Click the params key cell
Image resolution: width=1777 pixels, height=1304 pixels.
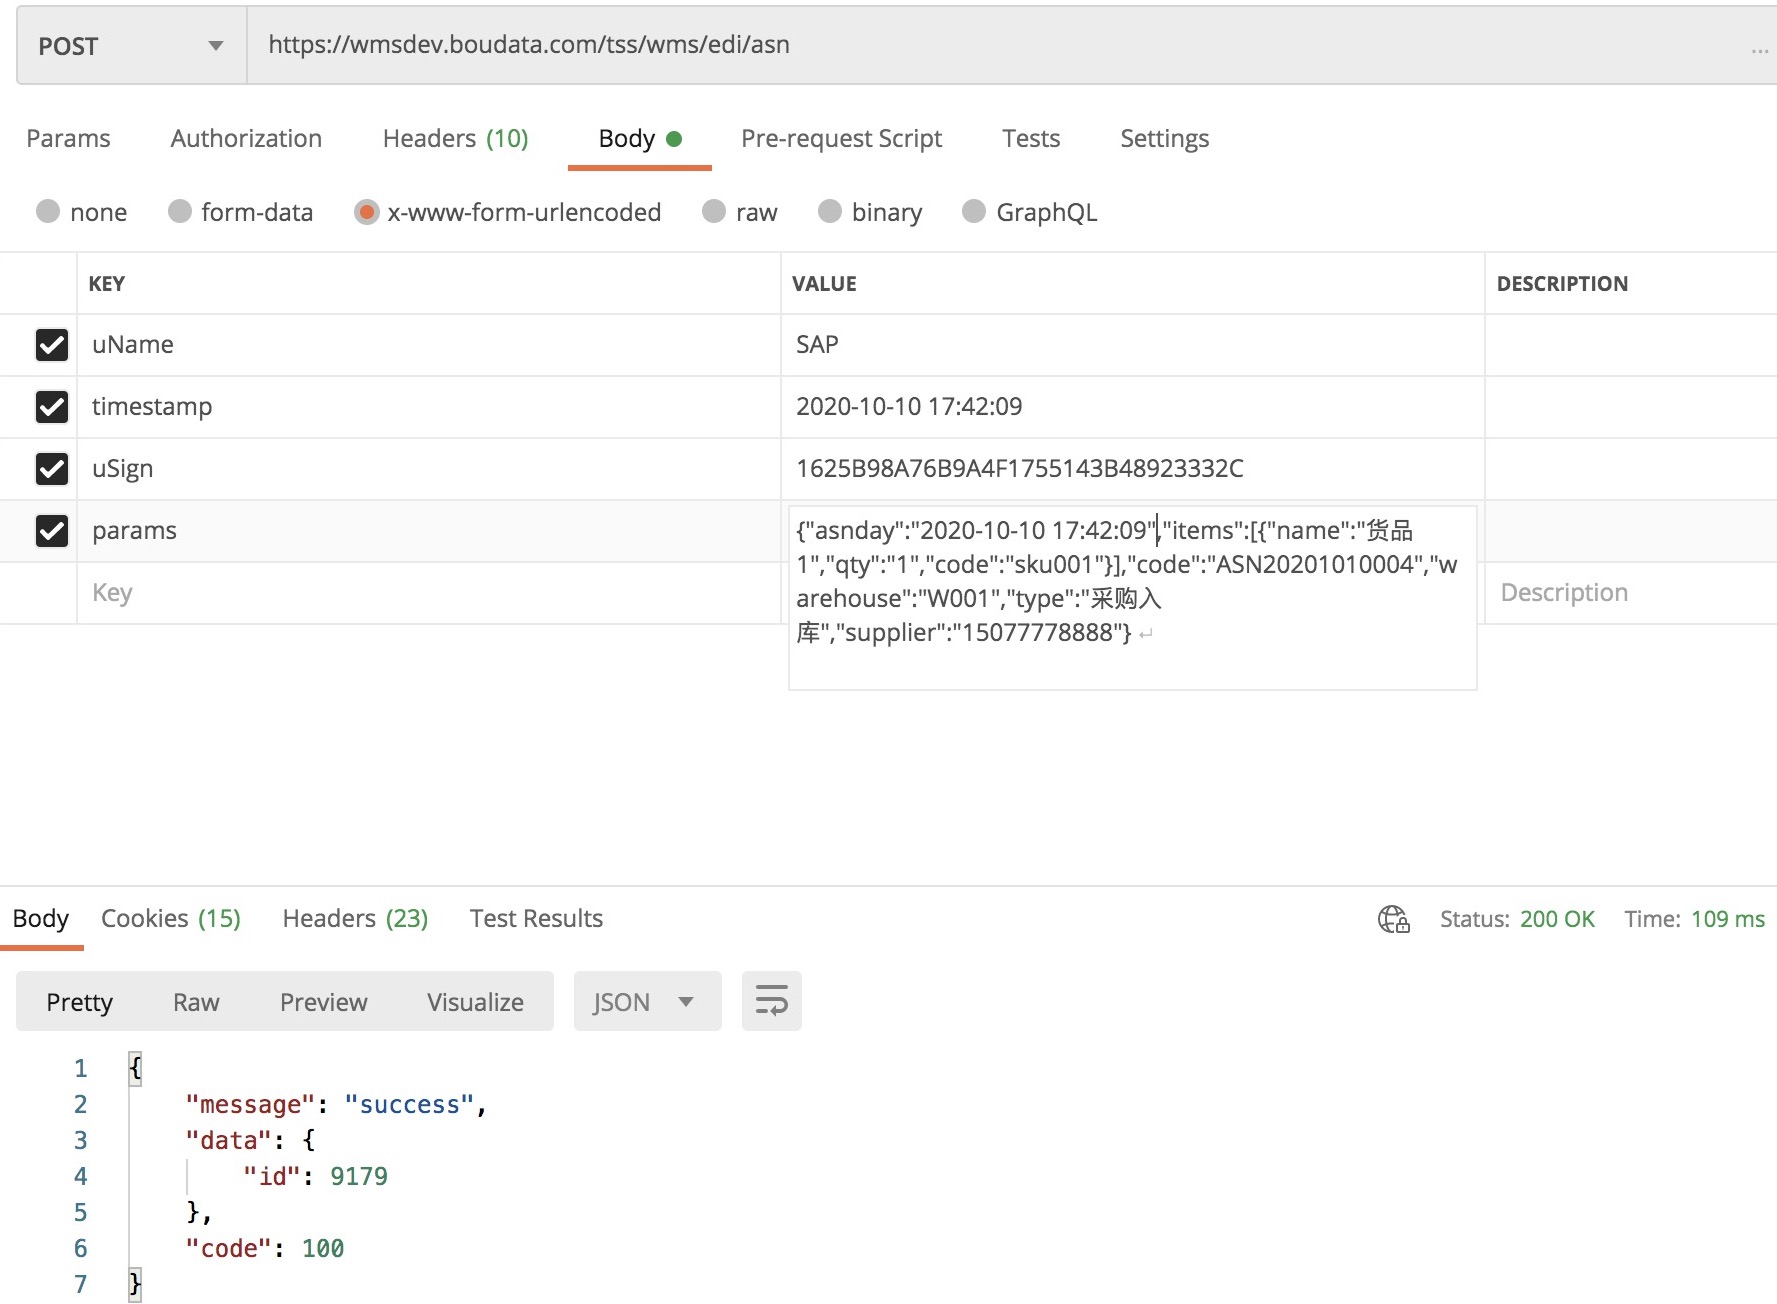[x=429, y=531]
